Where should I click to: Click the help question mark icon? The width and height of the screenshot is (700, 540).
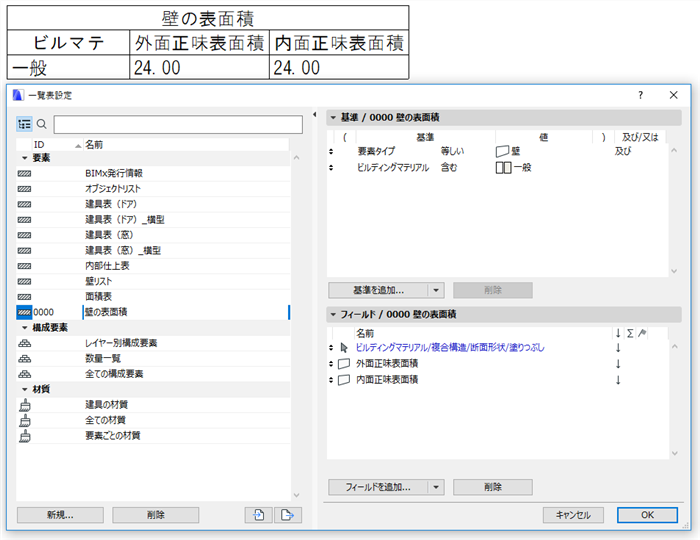coord(641,95)
